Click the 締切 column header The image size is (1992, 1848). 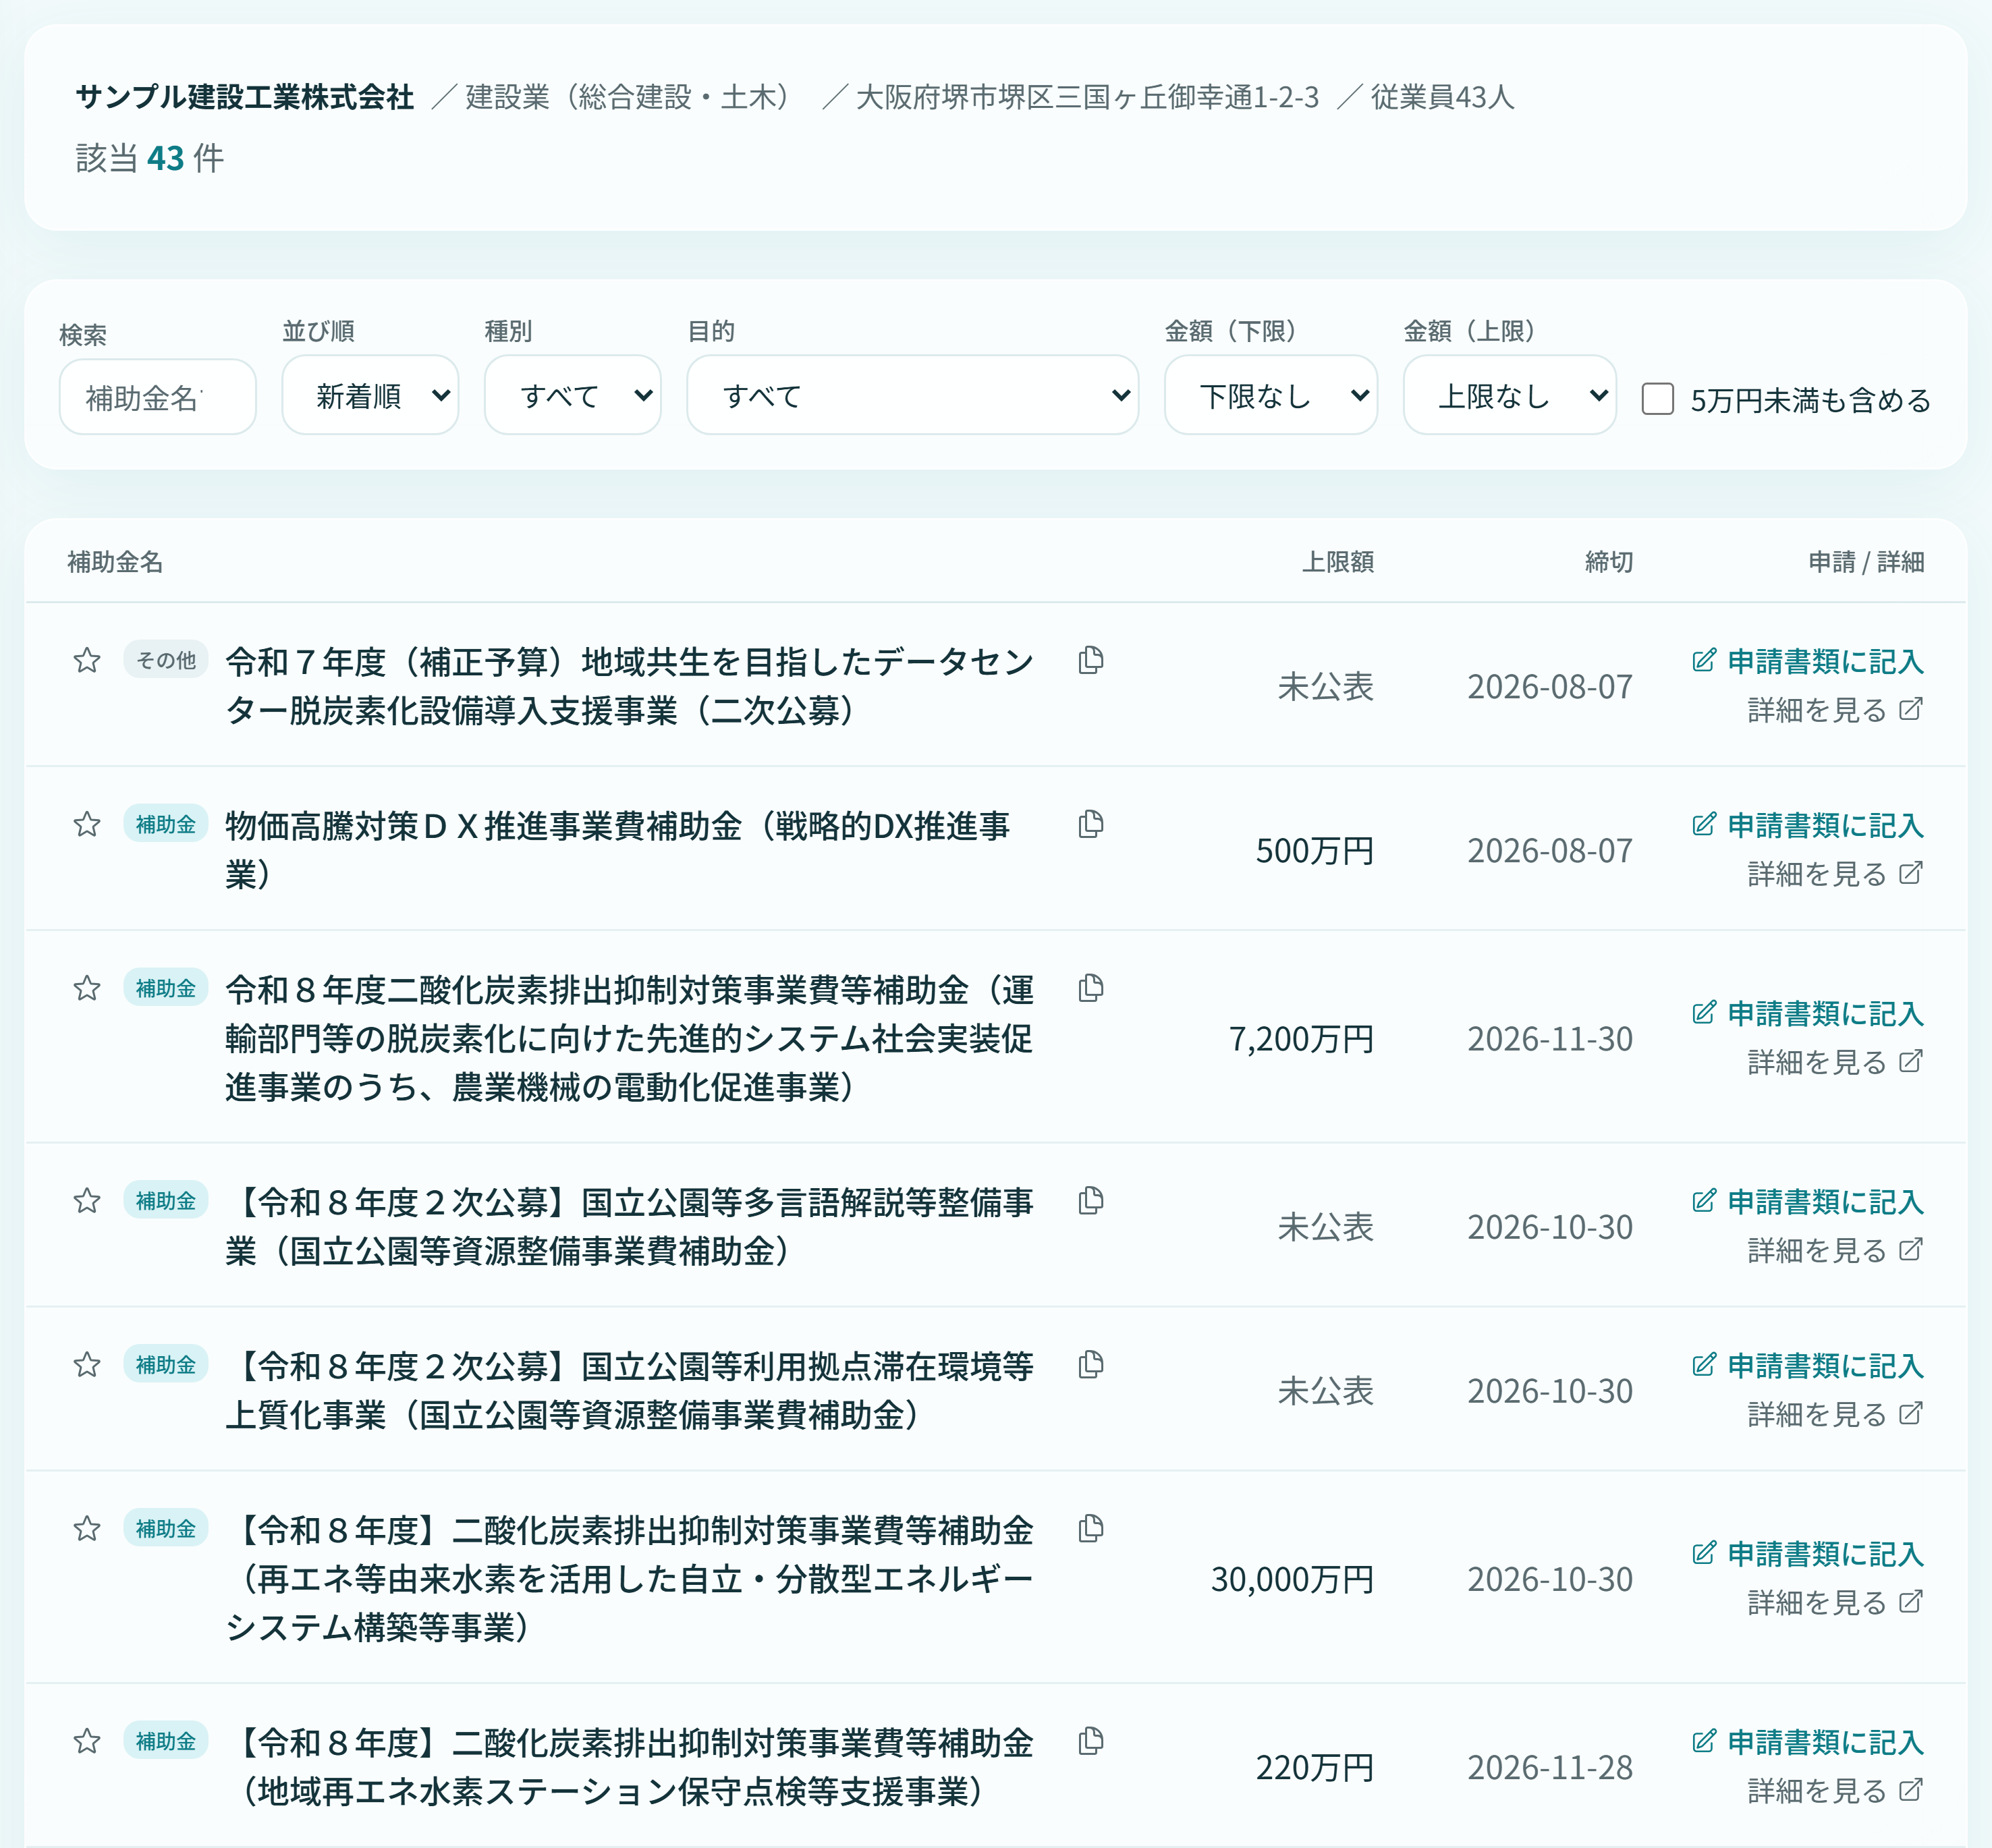[1609, 562]
